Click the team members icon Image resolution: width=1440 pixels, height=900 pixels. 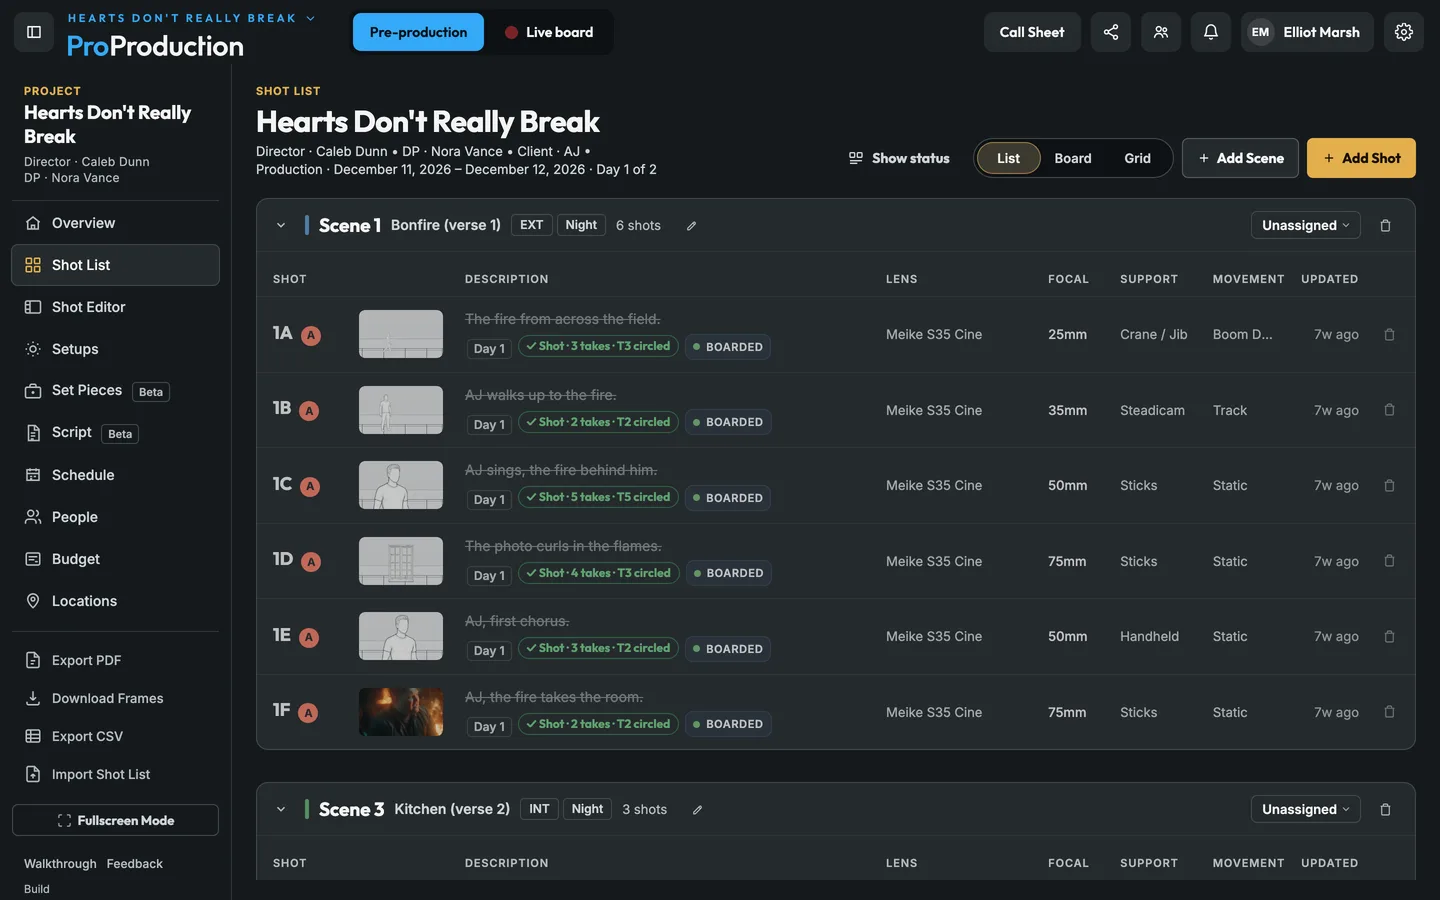click(x=1160, y=32)
